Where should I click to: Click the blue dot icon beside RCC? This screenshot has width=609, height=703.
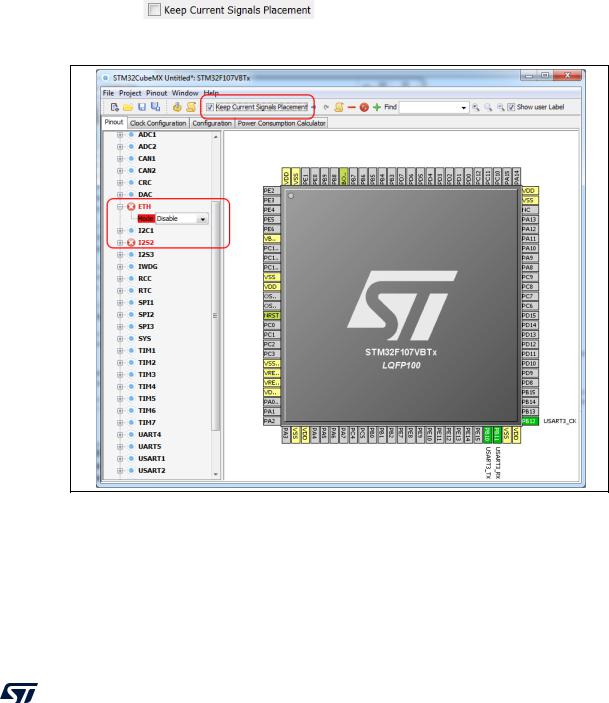(131, 278)
